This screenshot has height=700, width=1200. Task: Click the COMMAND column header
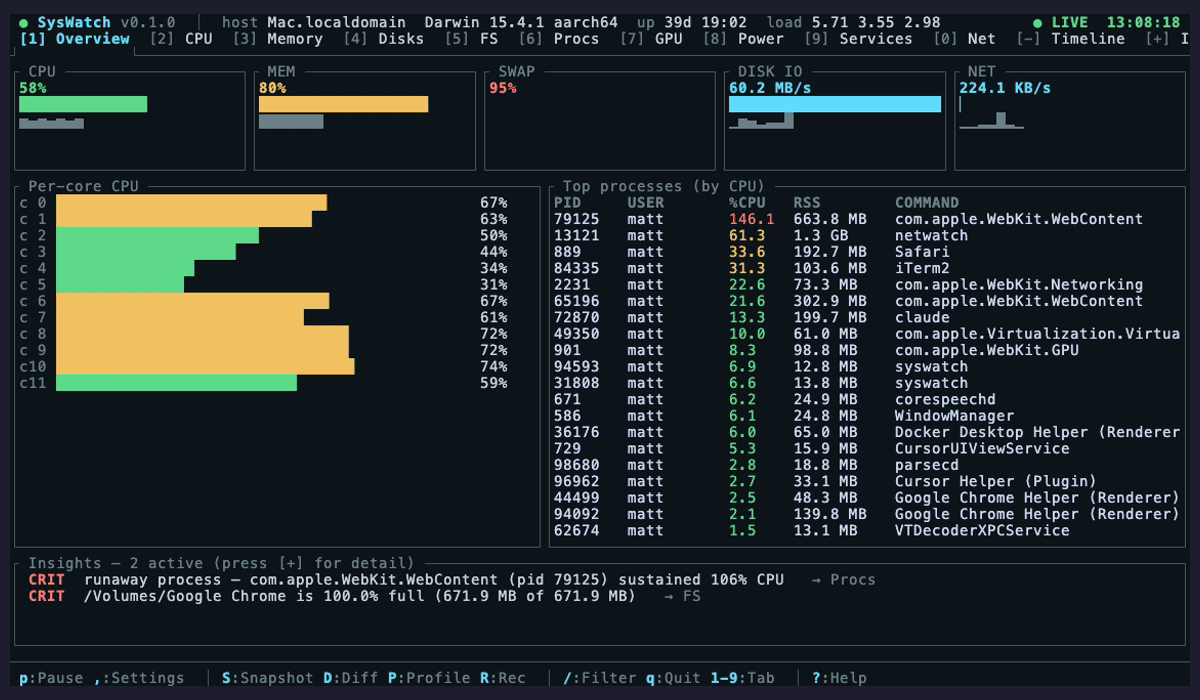[927, 203]
